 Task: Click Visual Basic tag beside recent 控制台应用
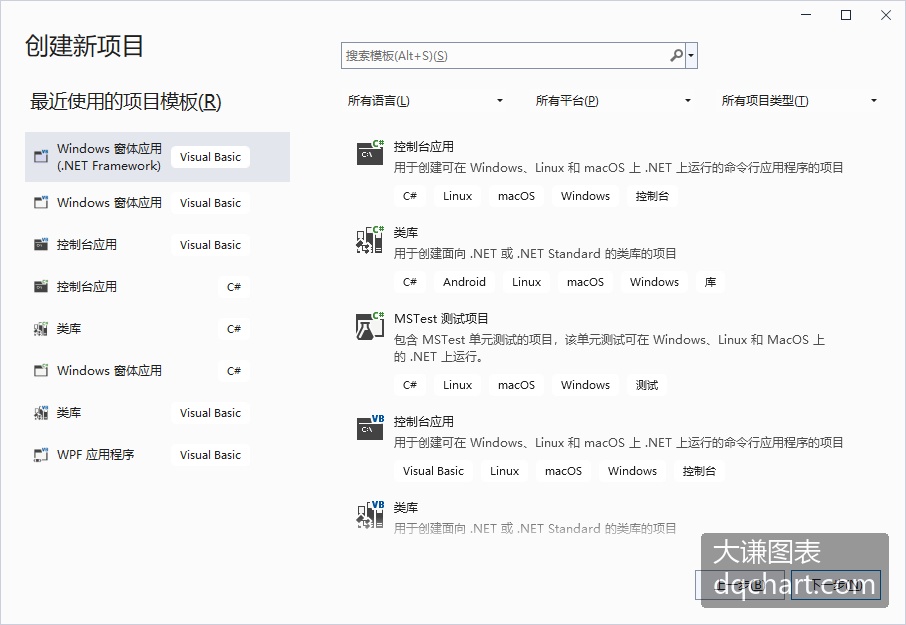(x=210, y=245)
